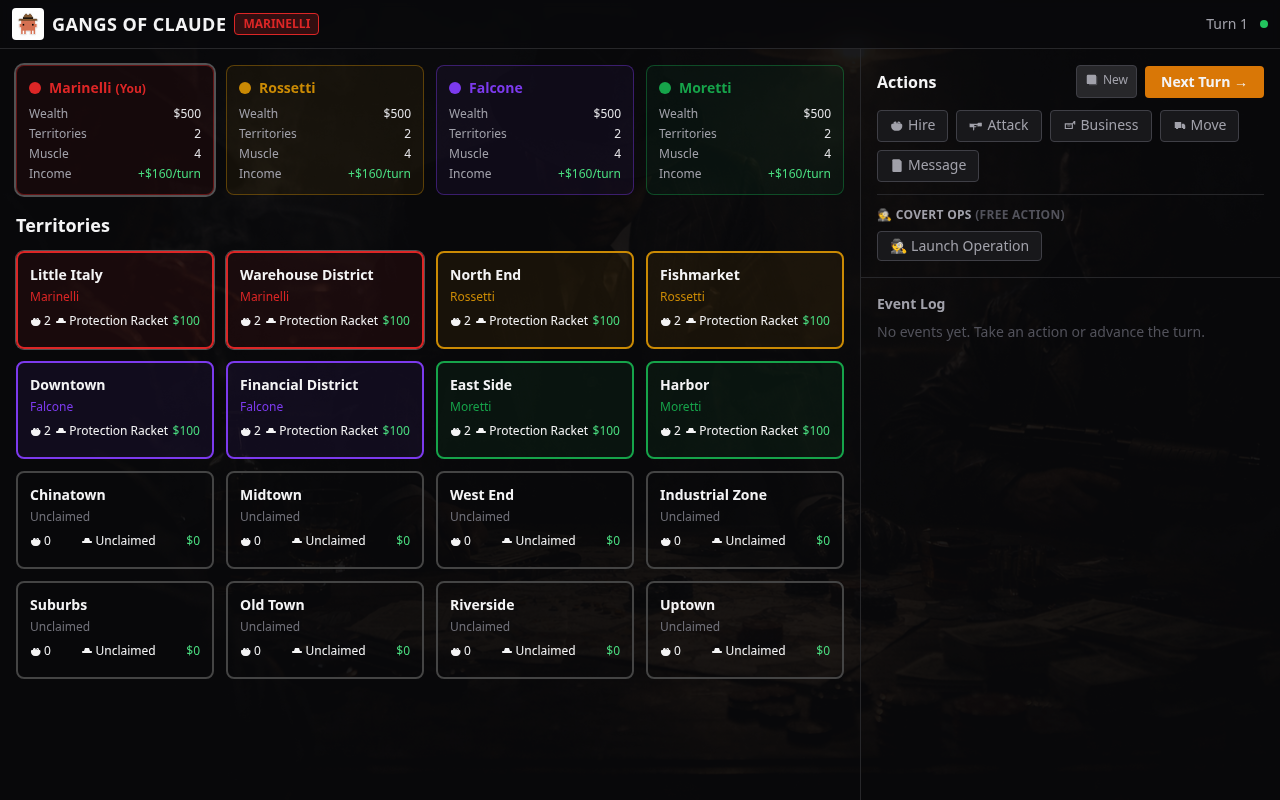Click the red MARINELLI badge in header
This screenshot has height=800, width=1280.
coord(276,24)
